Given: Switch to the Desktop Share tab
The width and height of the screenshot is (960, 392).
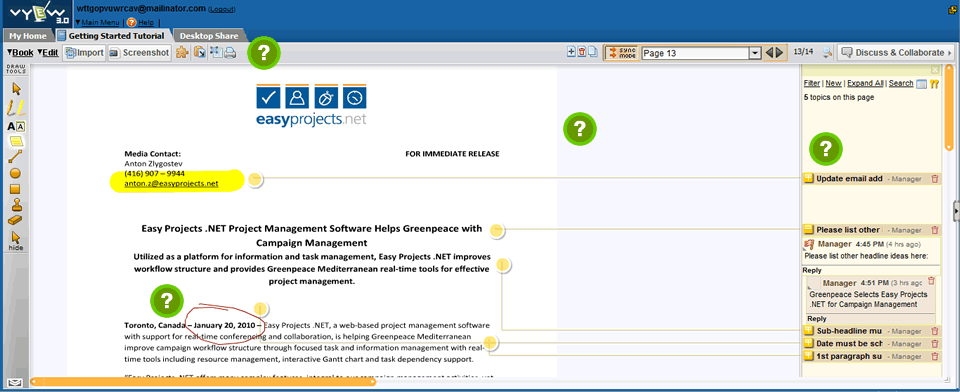Looking at the screenshot, I should [x=209, y=36].
